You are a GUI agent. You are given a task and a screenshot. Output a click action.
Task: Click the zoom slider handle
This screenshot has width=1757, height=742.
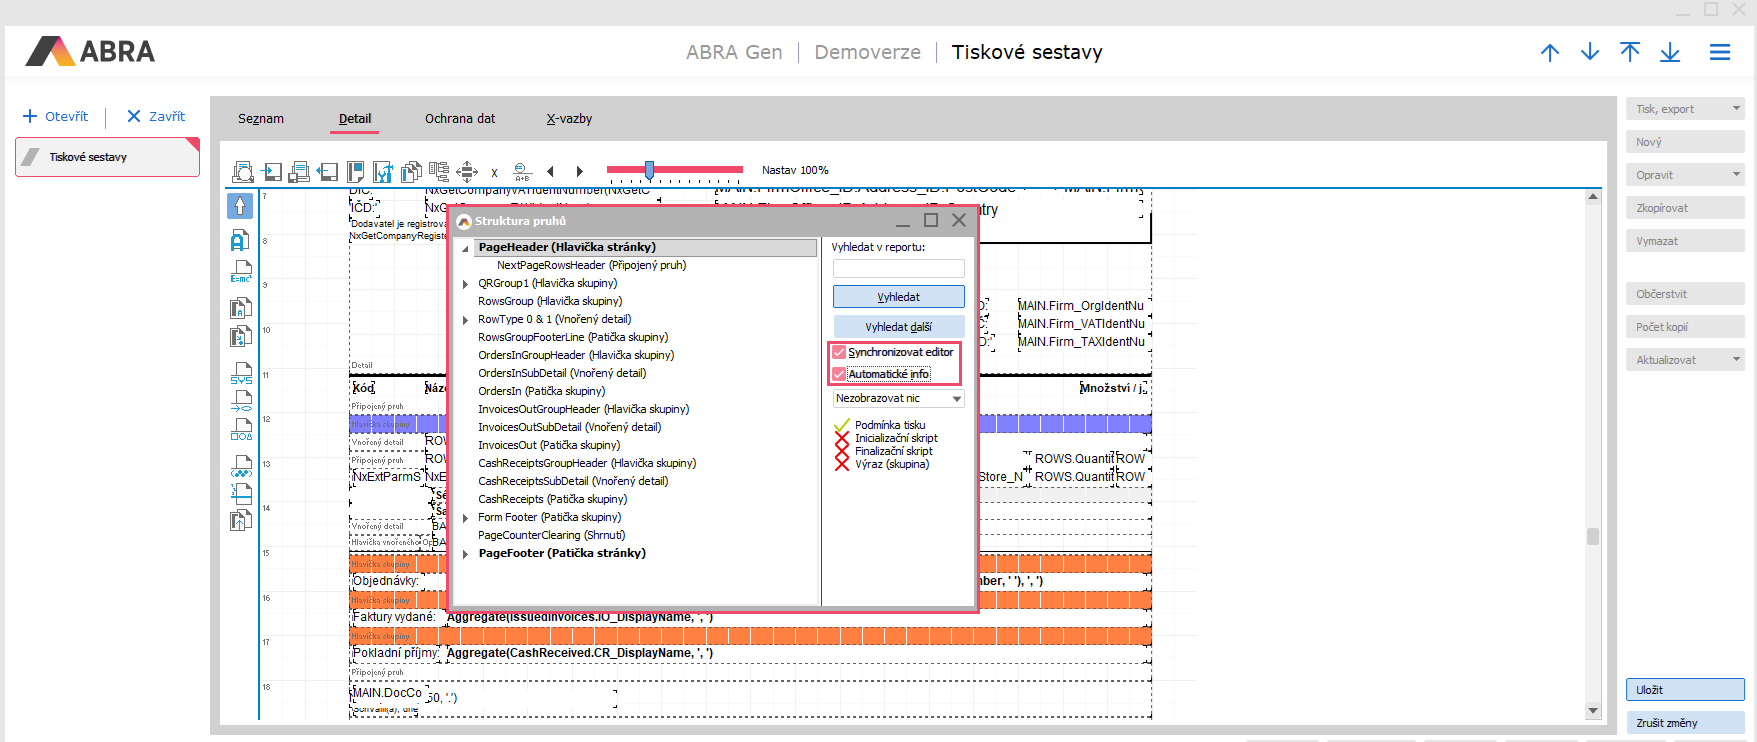coord(649,170)
